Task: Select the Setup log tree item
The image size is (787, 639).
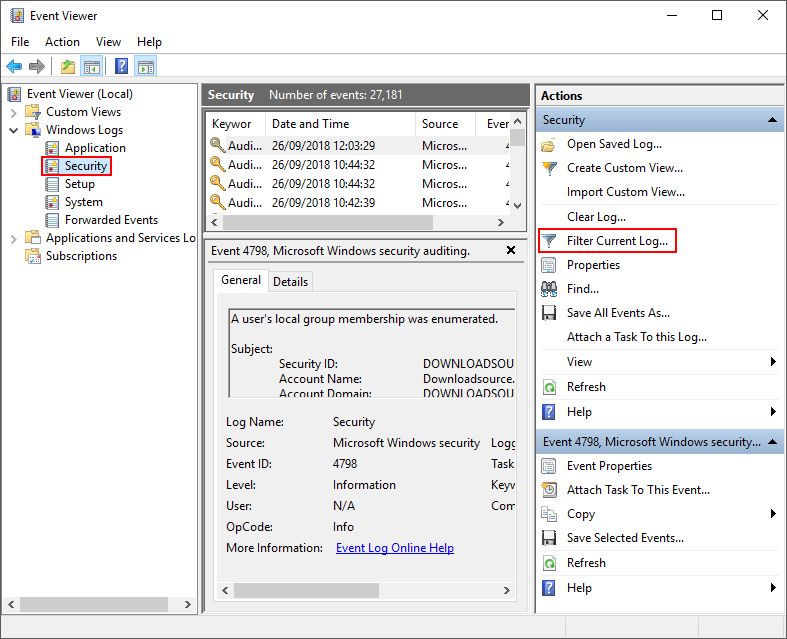Action: coord(79,184)
